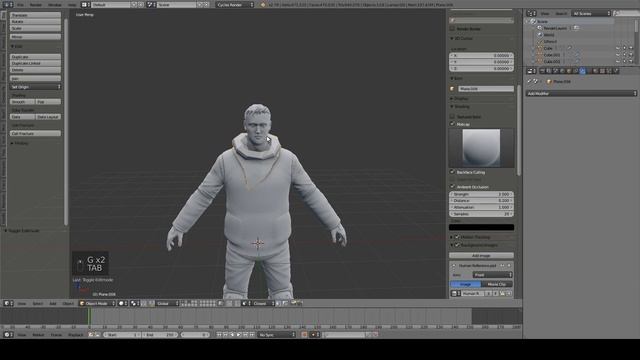Open the 3D view Select menu
Screen dimensions: 640x360
[38, 303]
